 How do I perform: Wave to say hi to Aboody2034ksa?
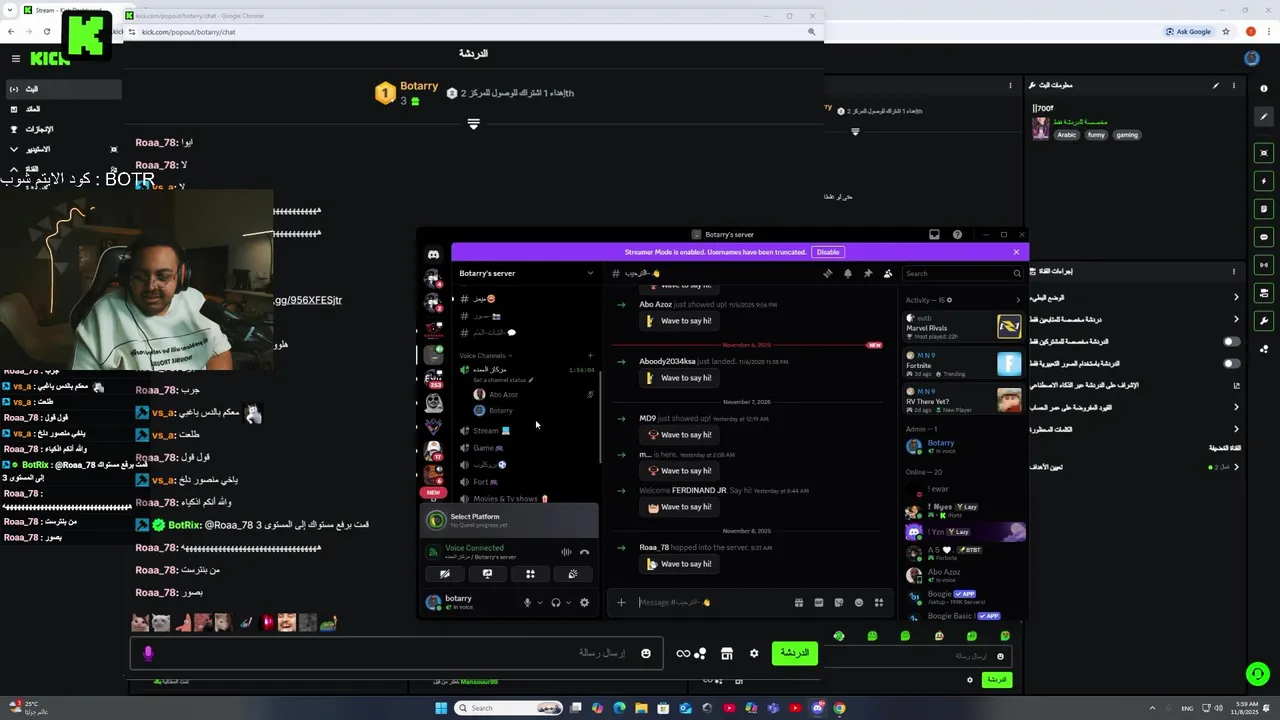[680, 378]
